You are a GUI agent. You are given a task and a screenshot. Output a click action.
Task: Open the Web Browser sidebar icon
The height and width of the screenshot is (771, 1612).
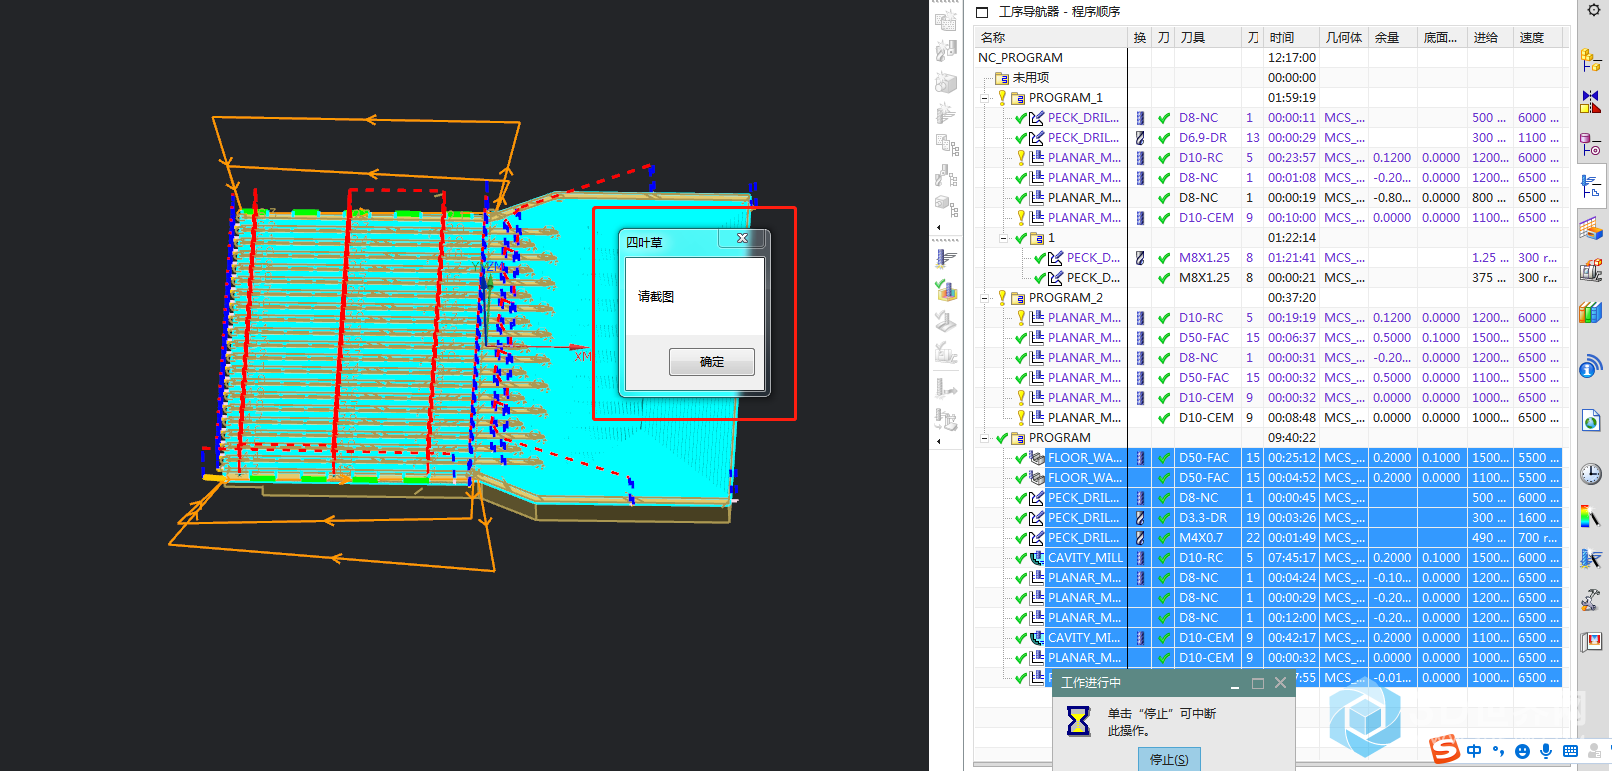[1591, 421]
